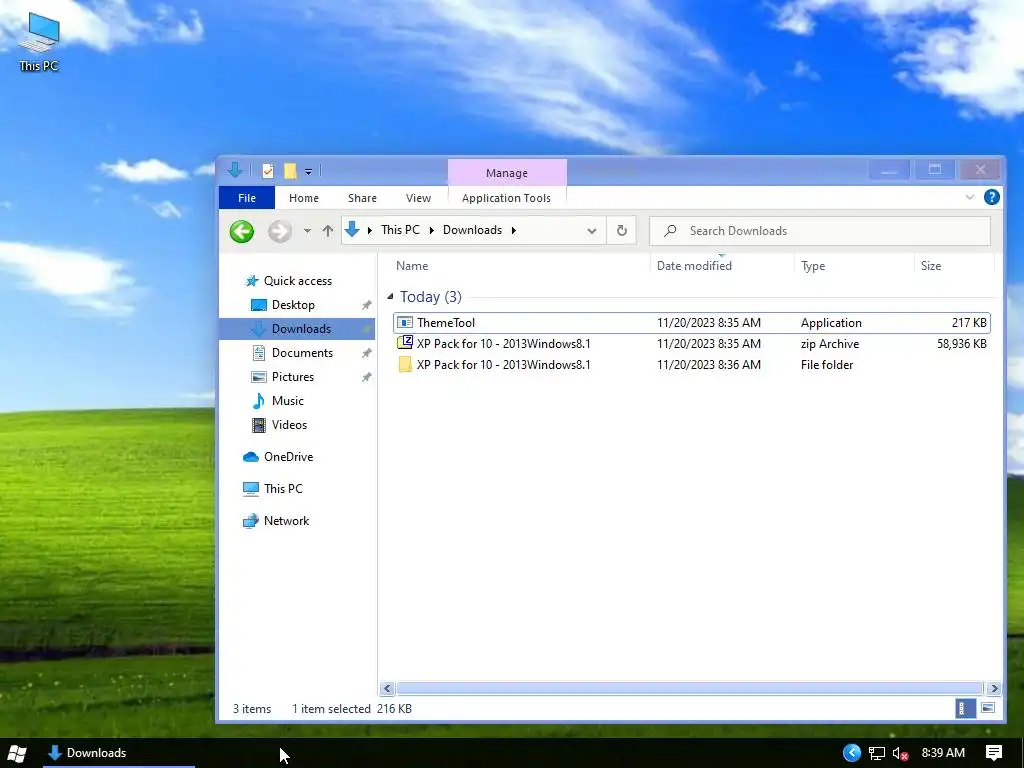Open recent locations dropdown arrow
The image size is (1024, 768).
(307, 231)
